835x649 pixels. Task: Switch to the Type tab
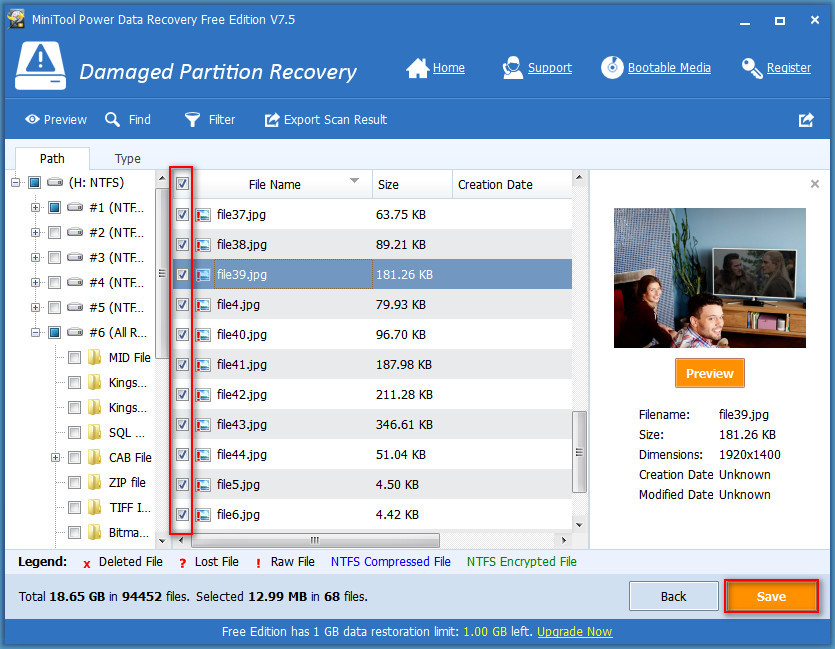coord(128,159)
